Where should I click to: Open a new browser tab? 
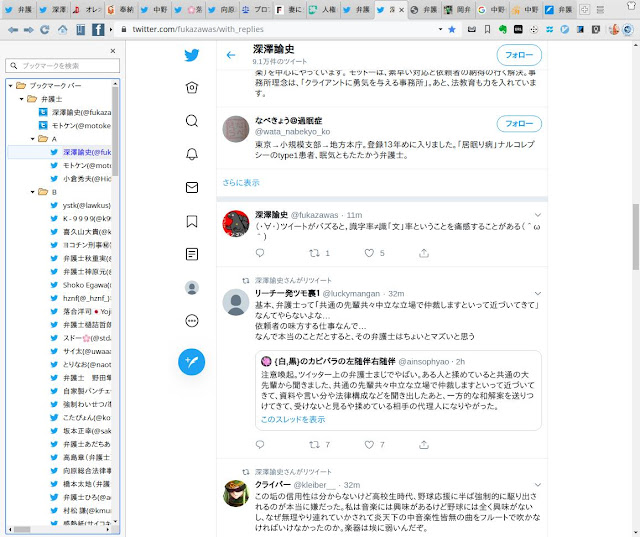[584, 10]
